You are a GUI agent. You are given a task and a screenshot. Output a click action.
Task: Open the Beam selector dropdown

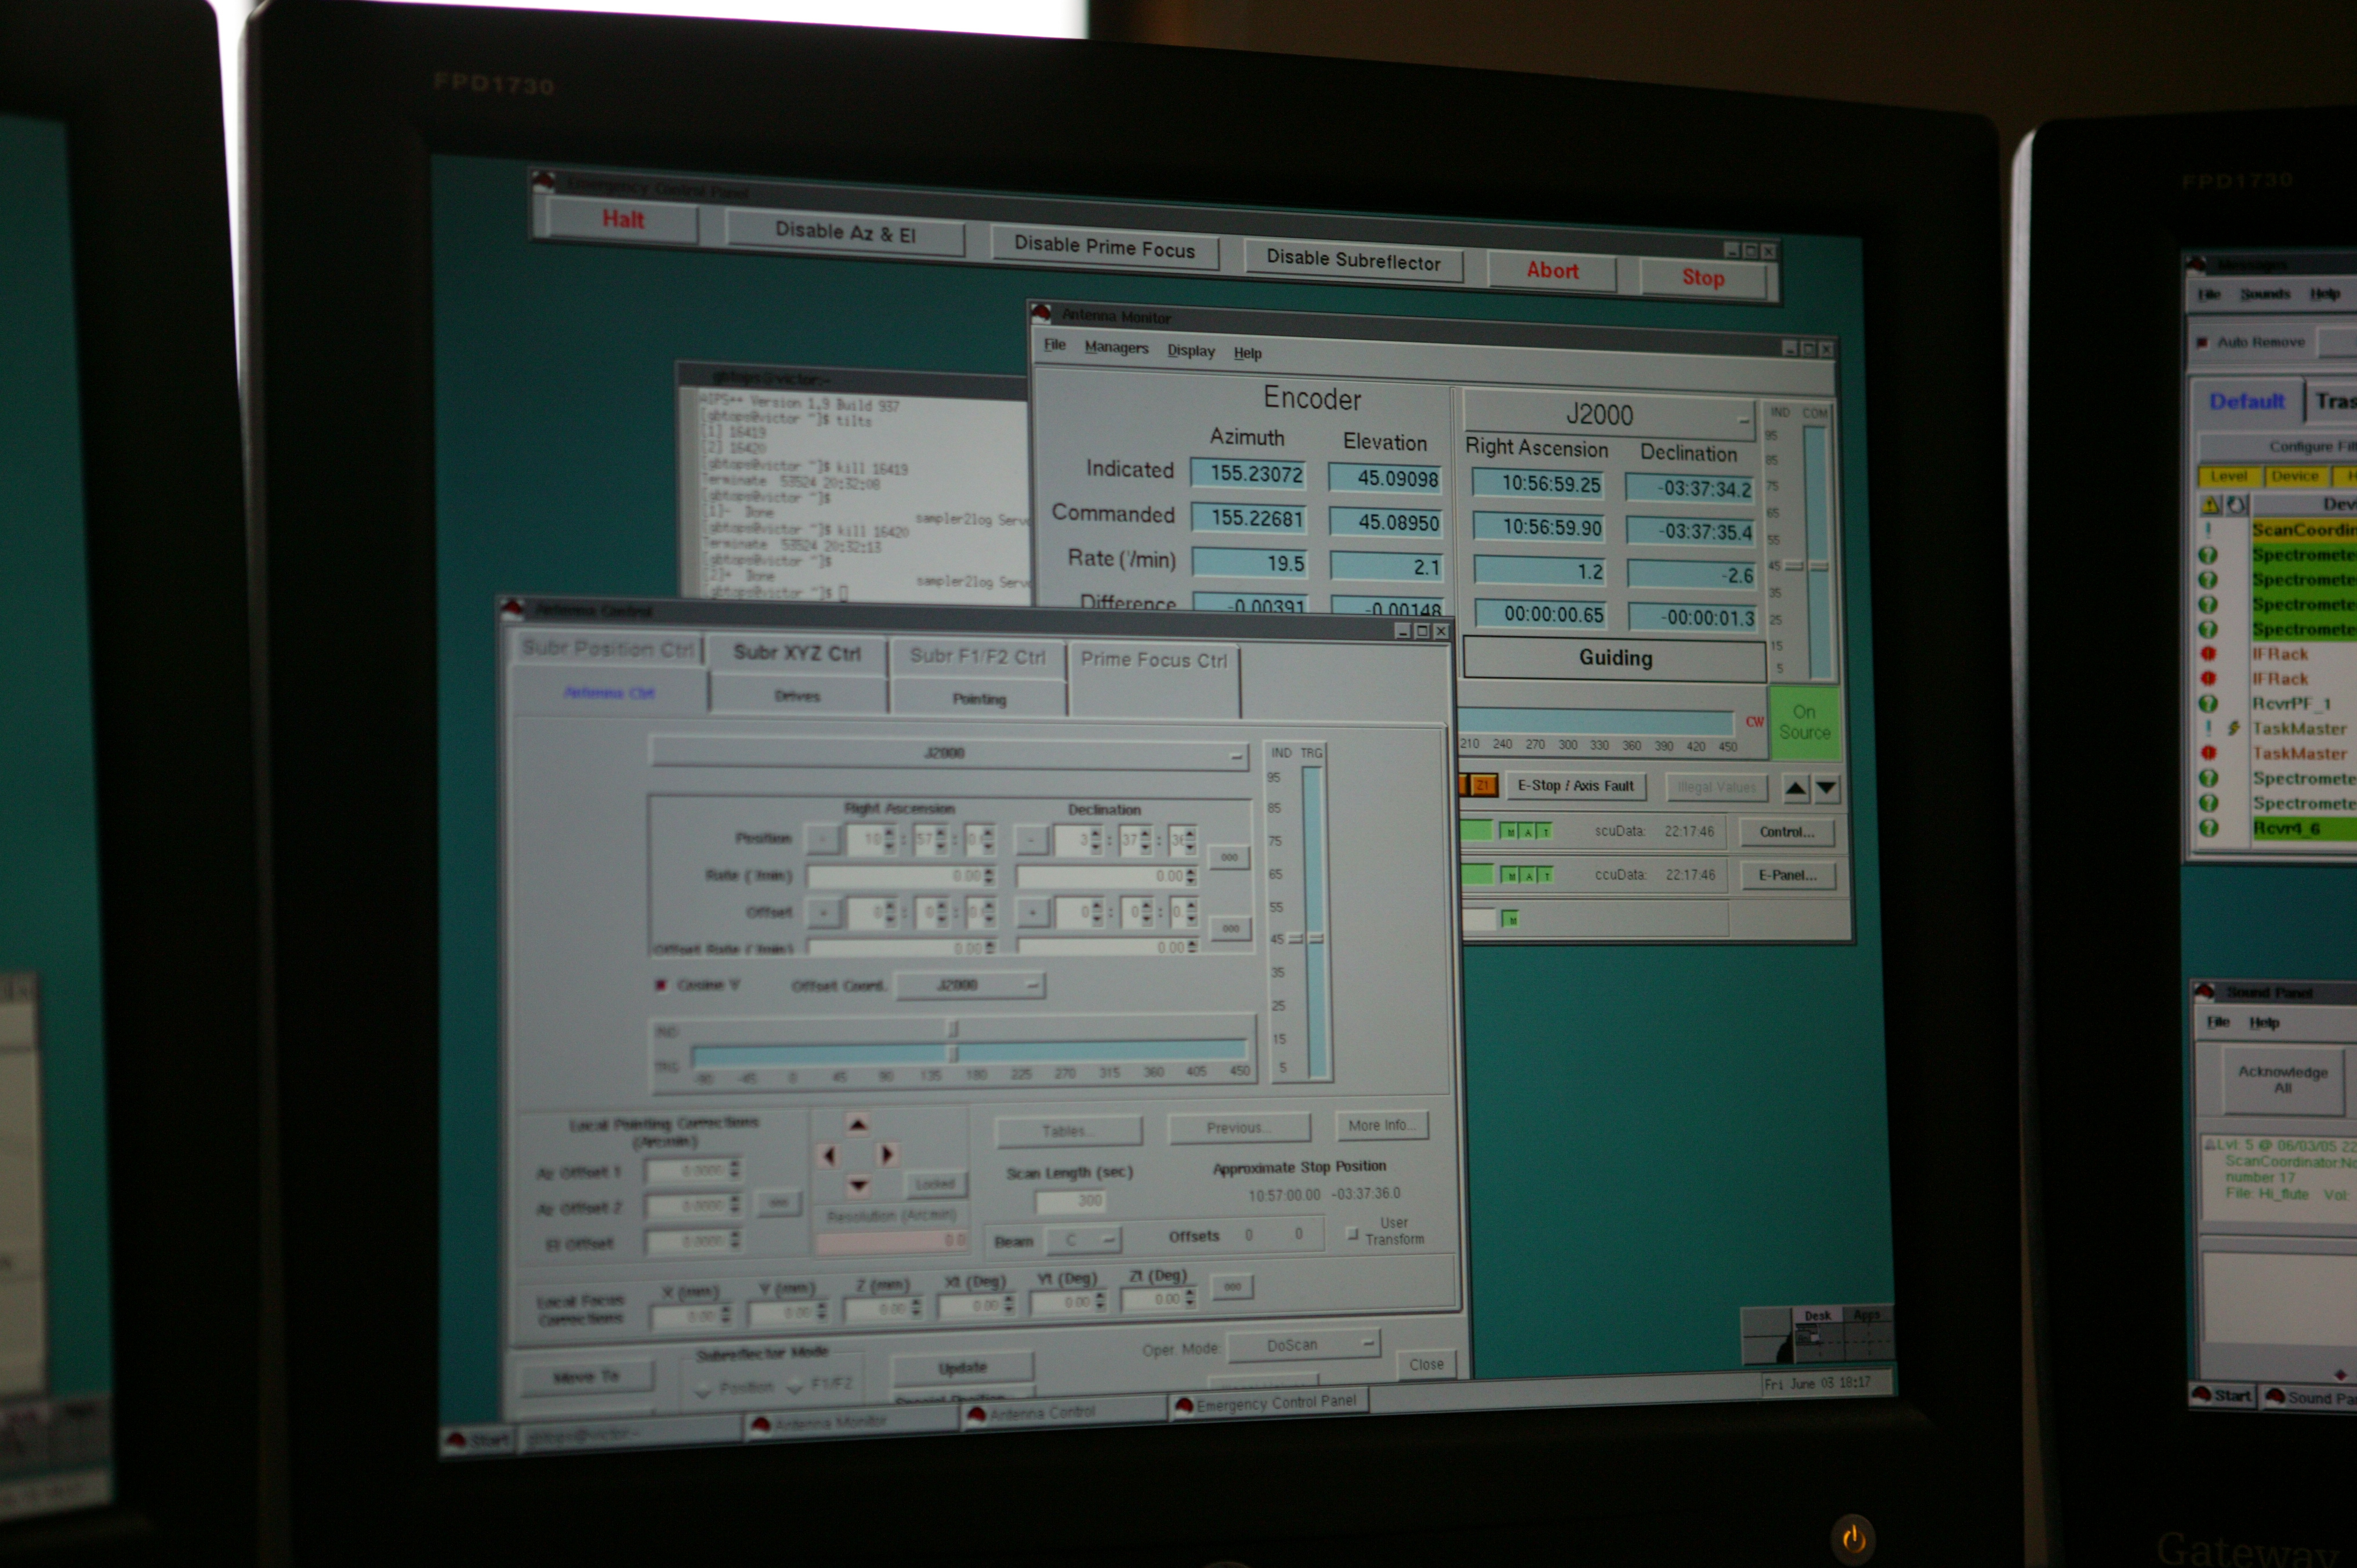(x=1083, y=1240)
